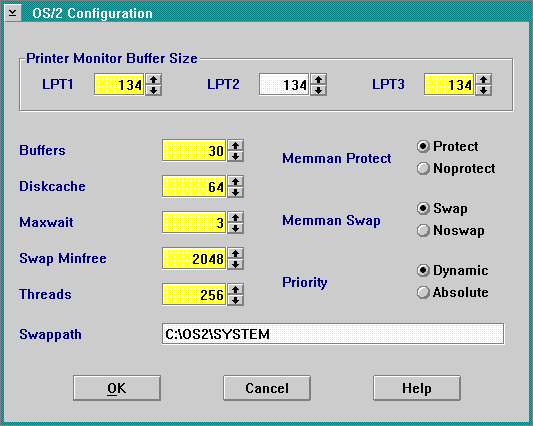Click the Threads value field
Viewport: 533px width, 426px height.
(x=194, y=294)
